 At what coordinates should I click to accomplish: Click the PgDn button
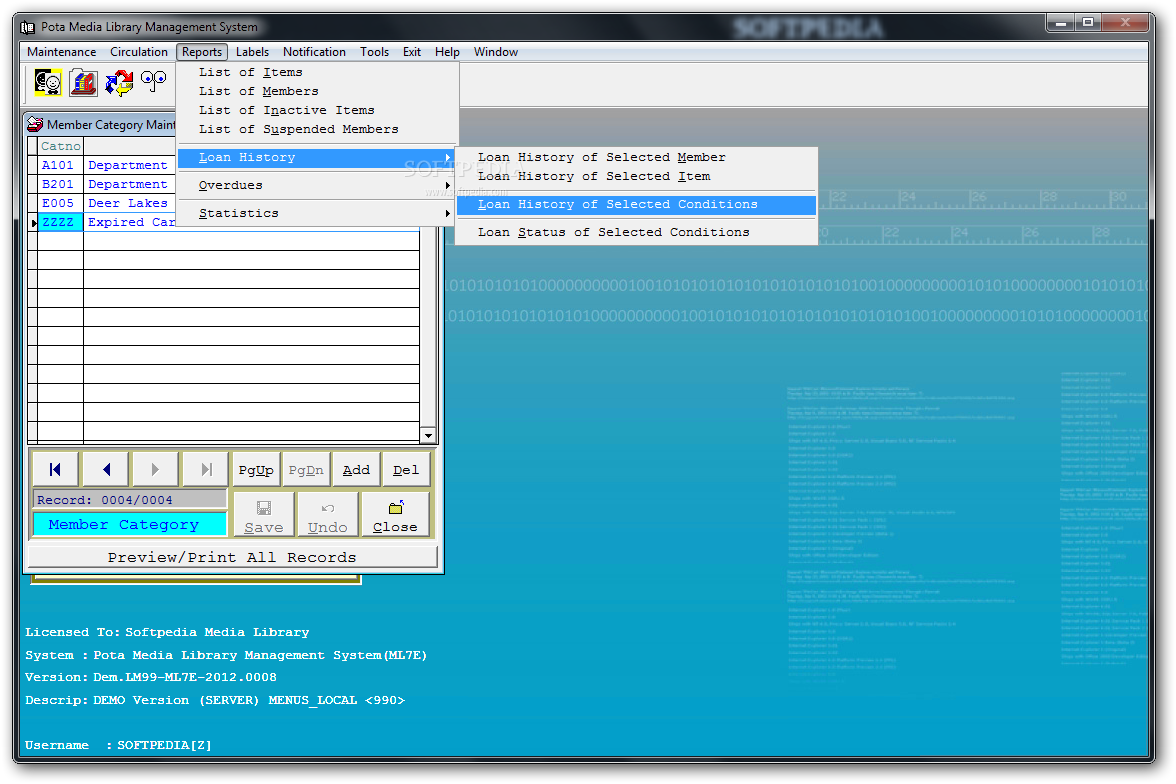pyautogui.click(x=306, y=470)
